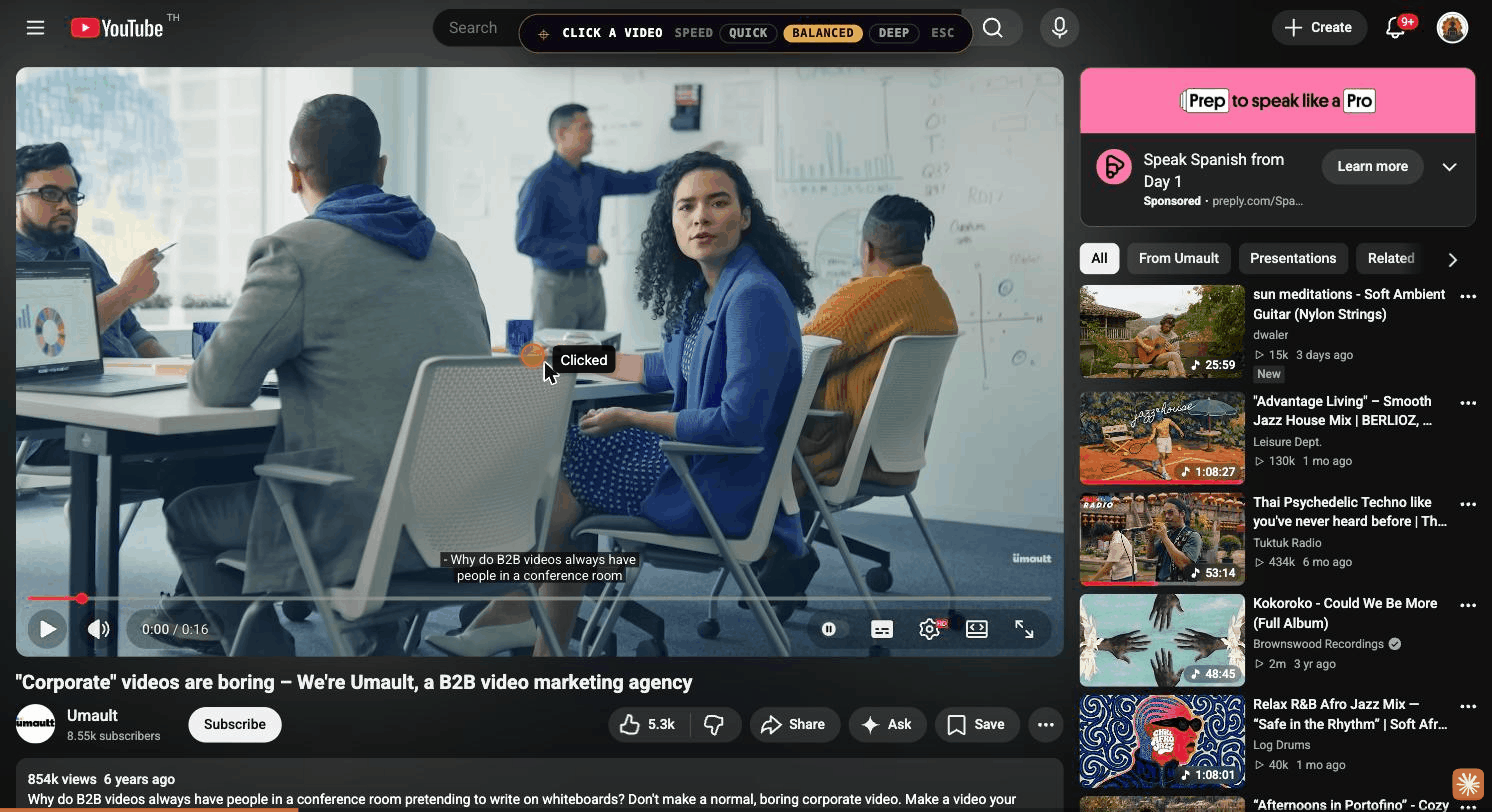Select the Presentations chip

(x=1293, y=258)
